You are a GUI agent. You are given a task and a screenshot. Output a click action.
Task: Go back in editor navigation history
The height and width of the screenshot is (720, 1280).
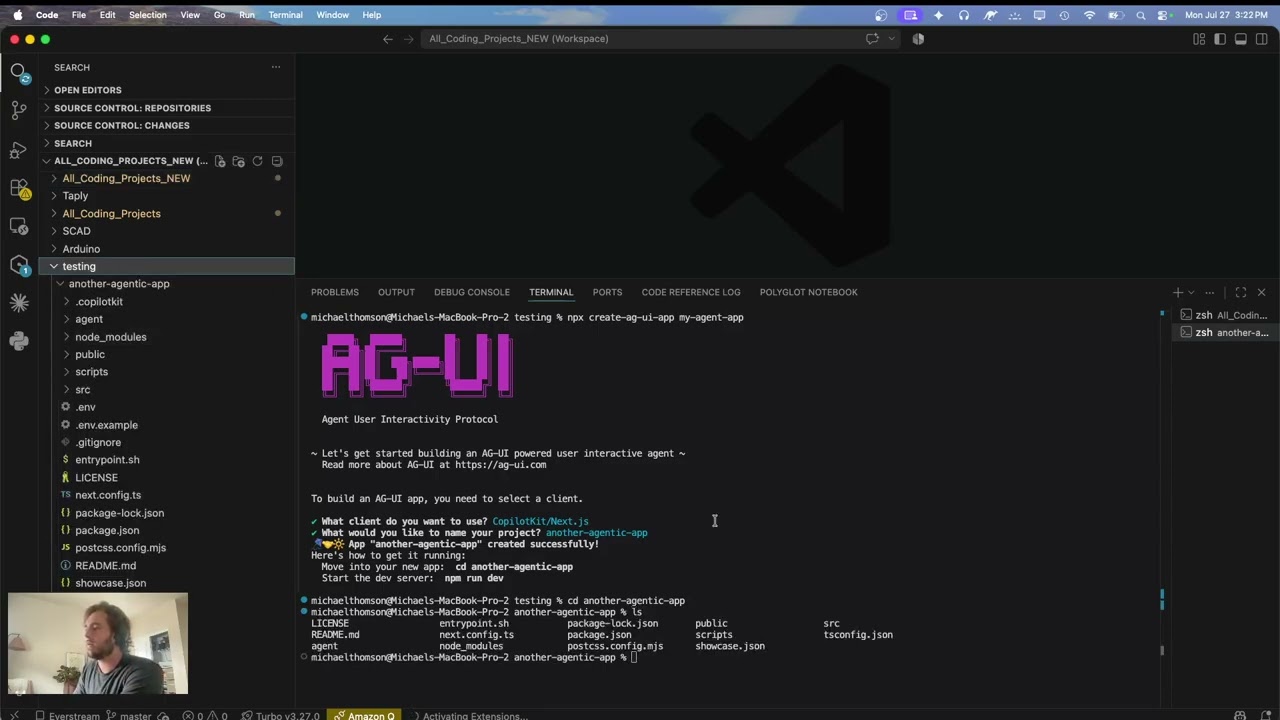click(388, 39)
